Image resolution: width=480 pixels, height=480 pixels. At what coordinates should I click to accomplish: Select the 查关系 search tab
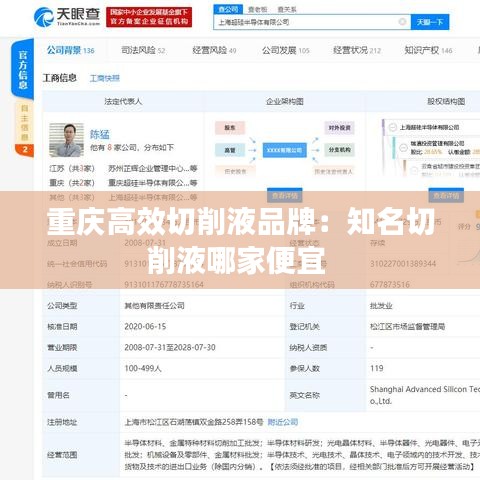pos(287,9)
